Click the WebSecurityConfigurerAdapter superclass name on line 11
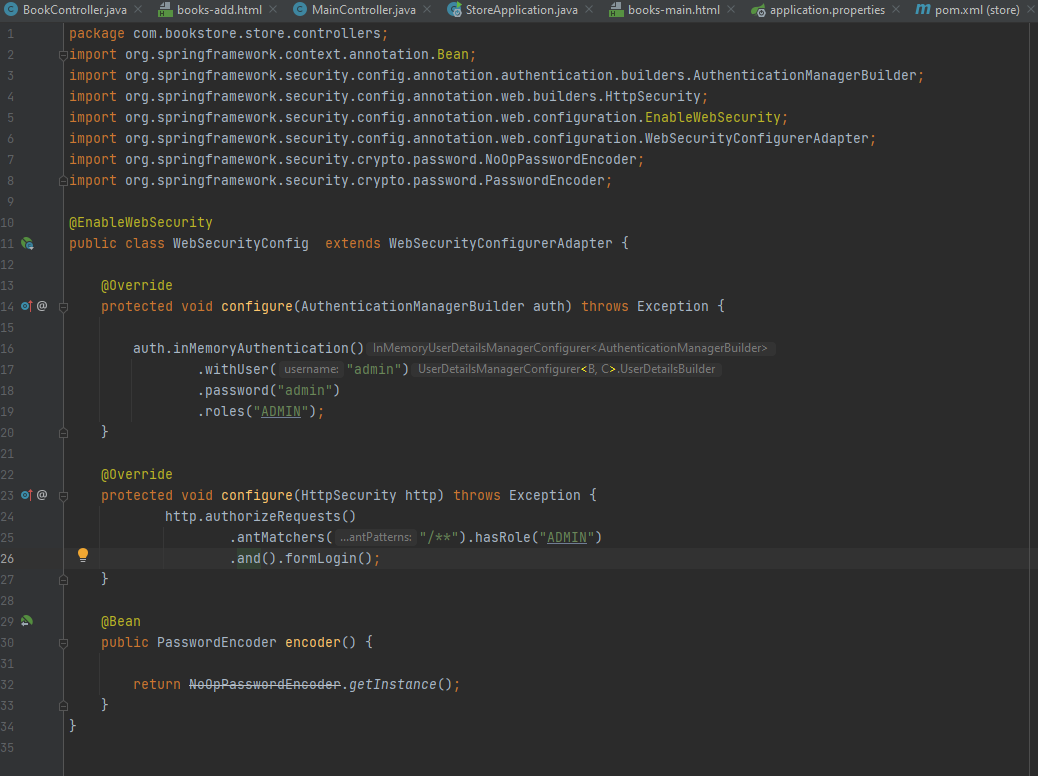Image resolution: width=1038 pixels, height=776 pixels. 500,244
